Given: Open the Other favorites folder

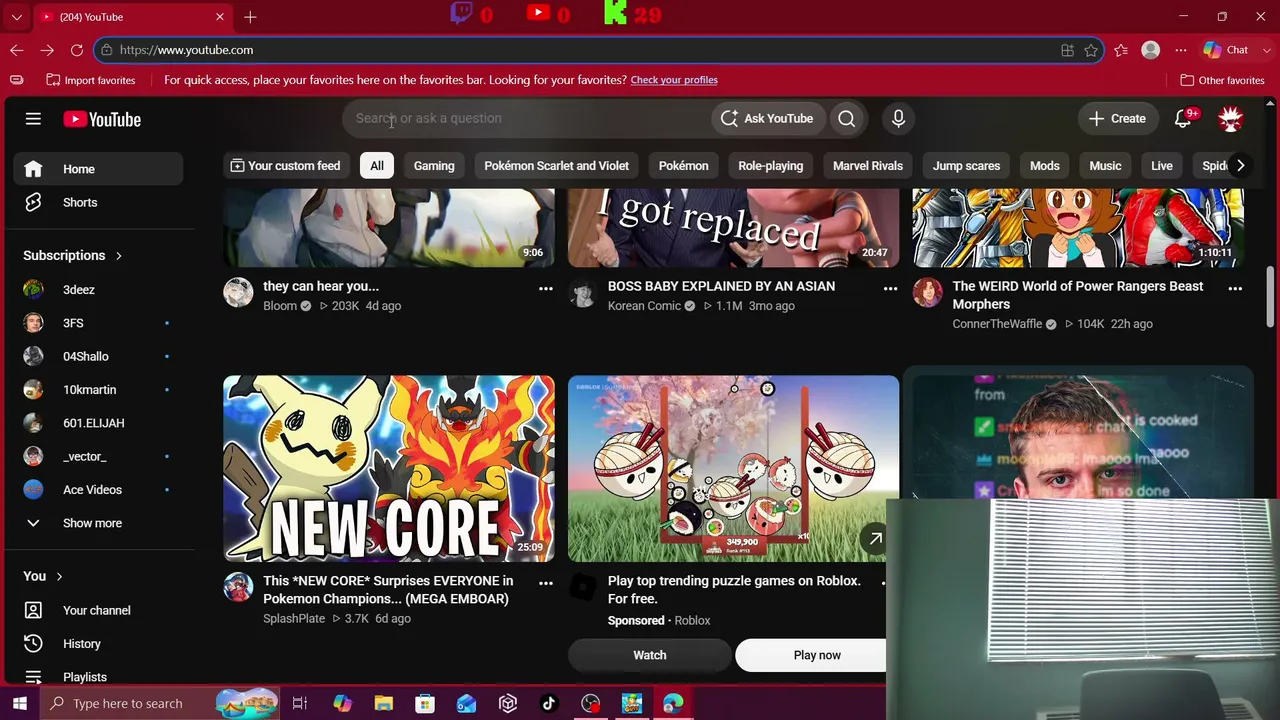Looking at the screenshot, I should (x=1222, y=80).
